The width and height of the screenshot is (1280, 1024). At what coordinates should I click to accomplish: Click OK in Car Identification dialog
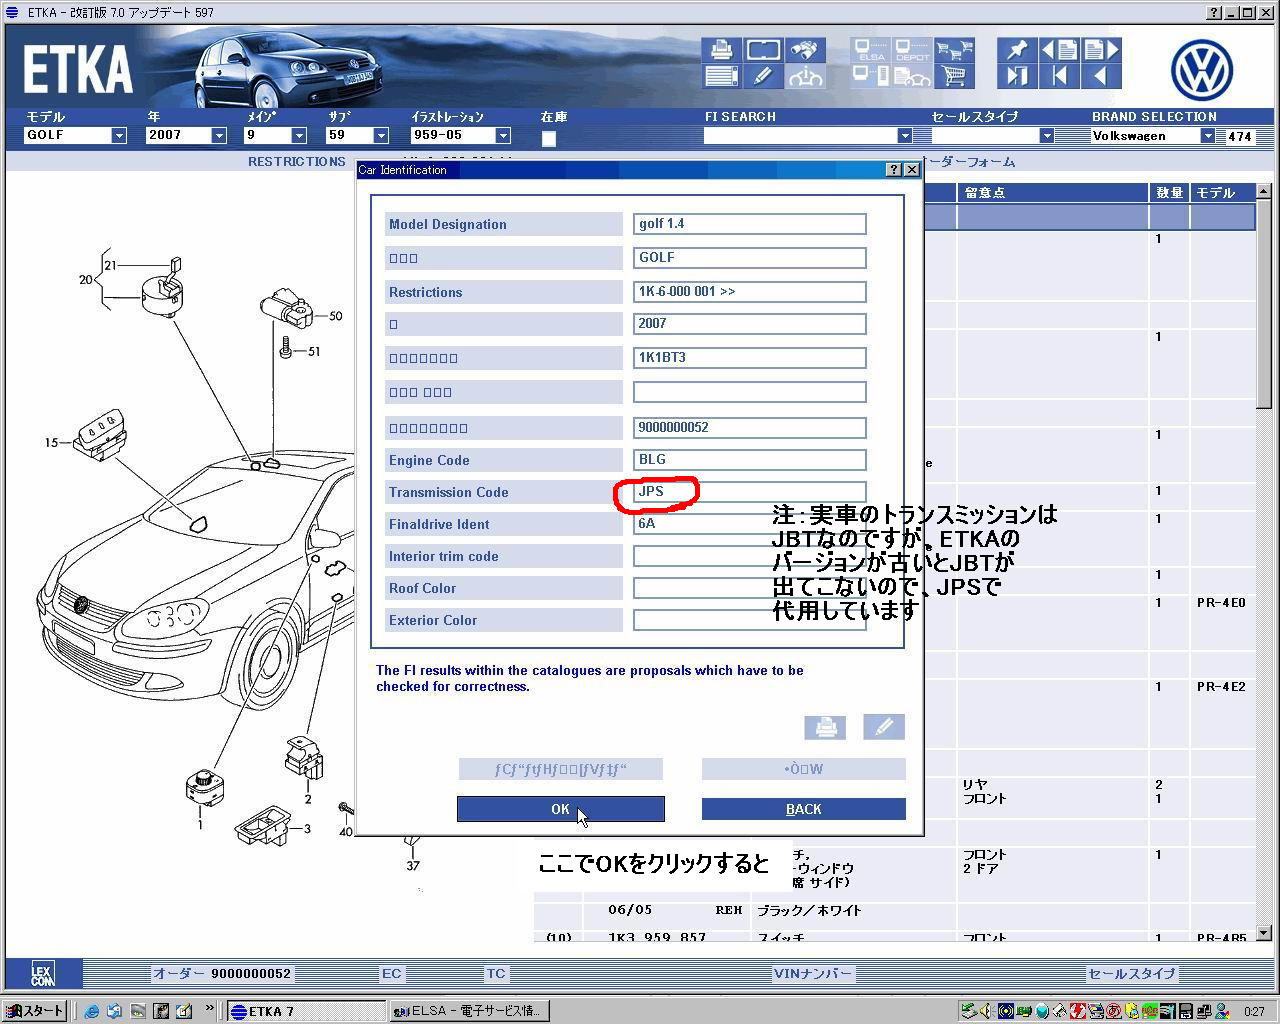(561, 809)
